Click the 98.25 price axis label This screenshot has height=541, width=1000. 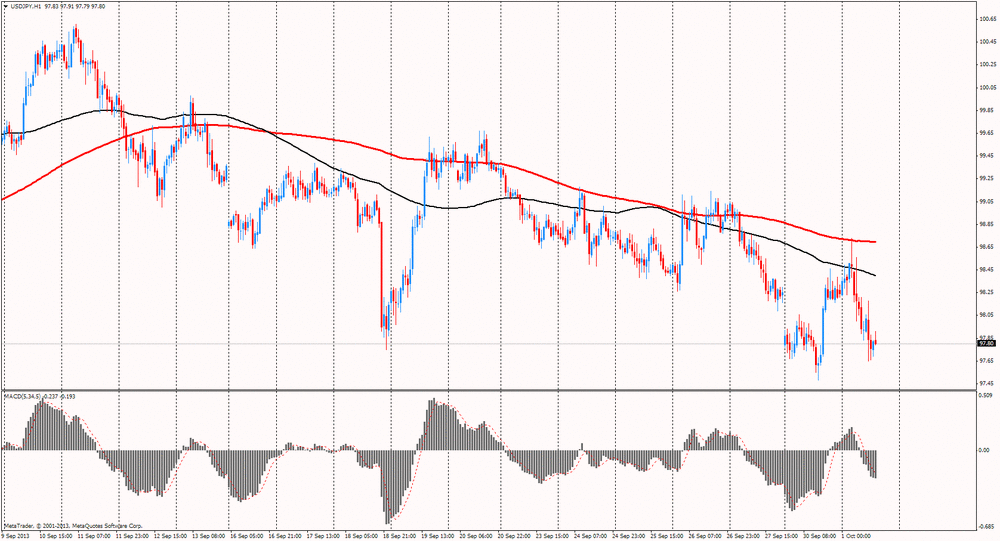(x=987, y=292)
